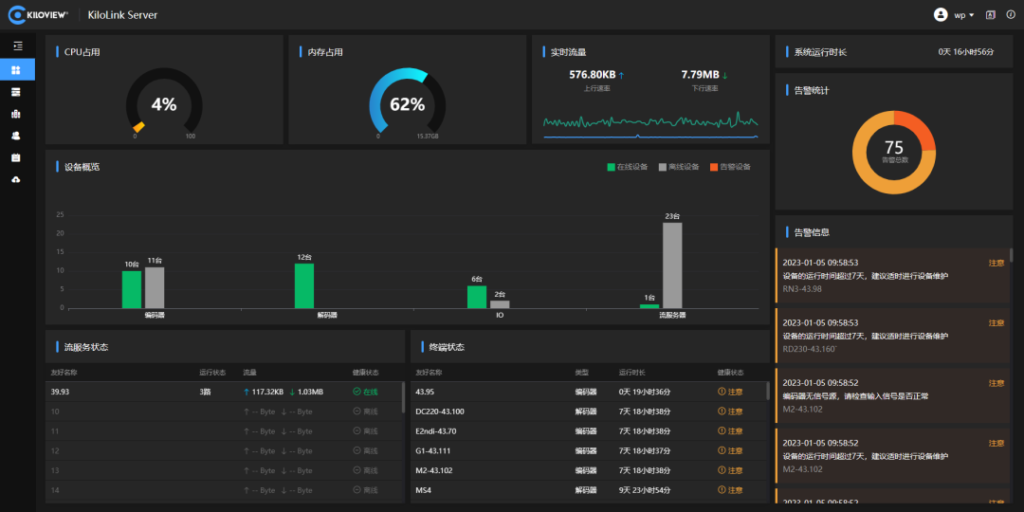Select the 39.93 stream server row
This screenshot has height=512, width=1024.
[223, 392]
